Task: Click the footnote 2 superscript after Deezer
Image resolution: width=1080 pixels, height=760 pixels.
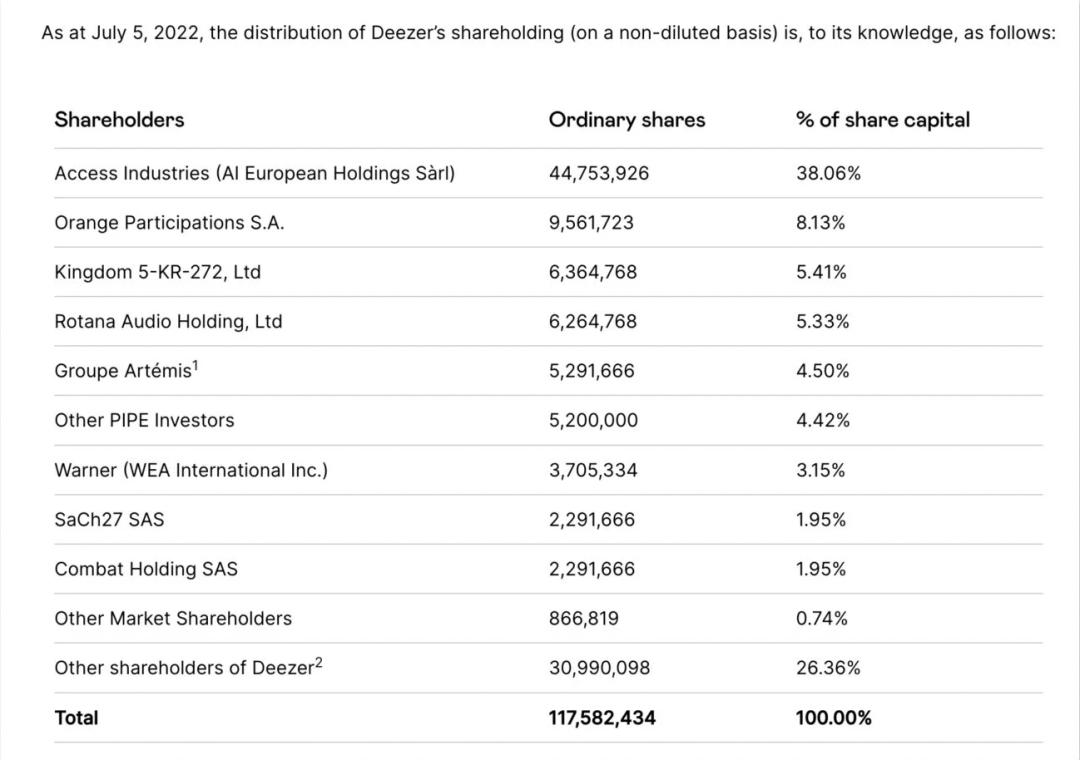Action: coord(319,662)
